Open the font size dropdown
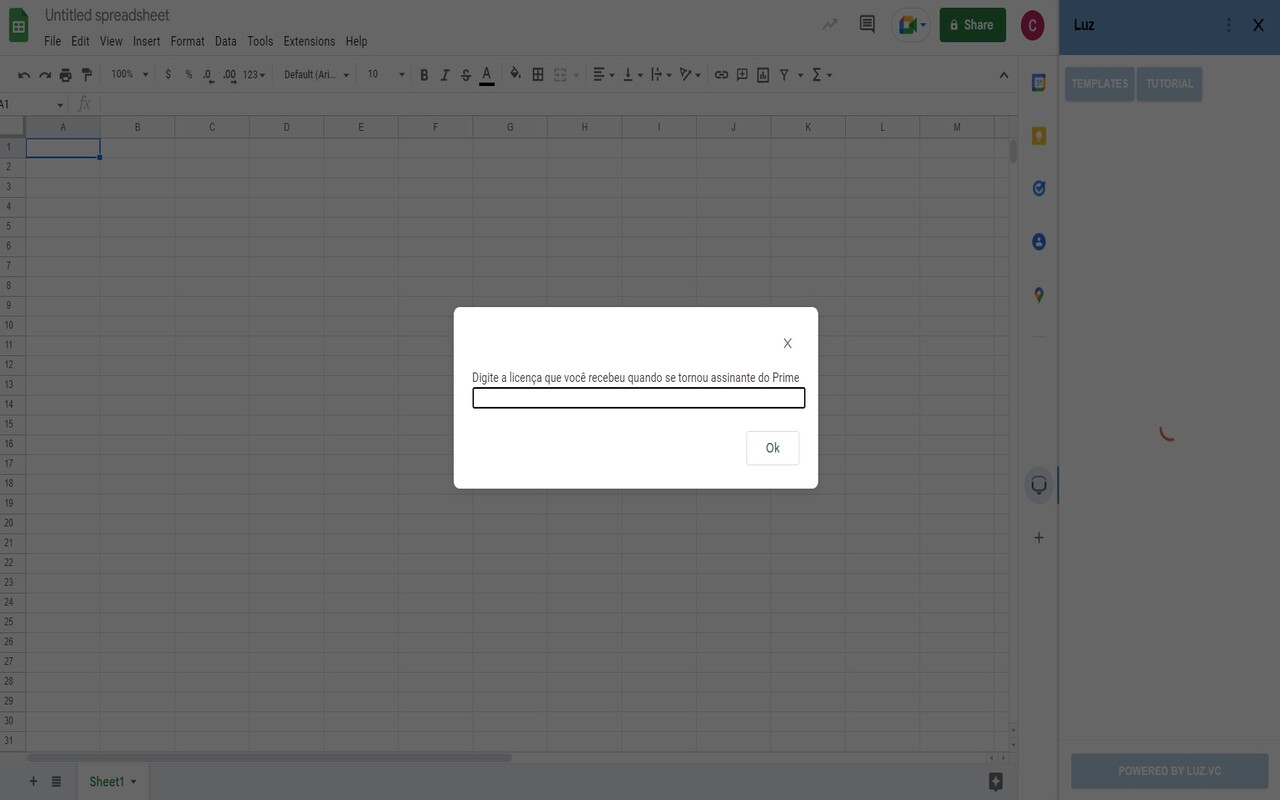Image resolution: width=1280 pixels, height=800 pixels. click(x=385, y=75)
